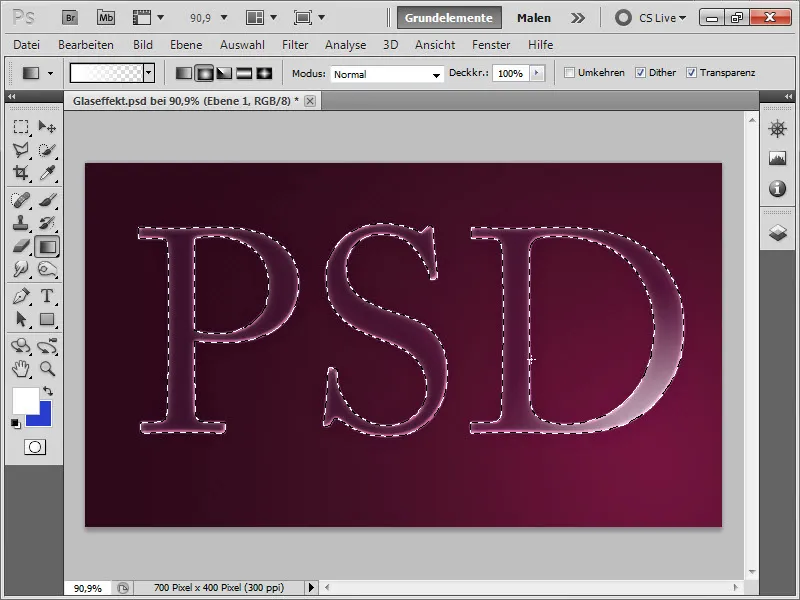Select the 3D Rotate tool
Image resolution: width=800 pixels, height=600 pixels.
point(21,346)
